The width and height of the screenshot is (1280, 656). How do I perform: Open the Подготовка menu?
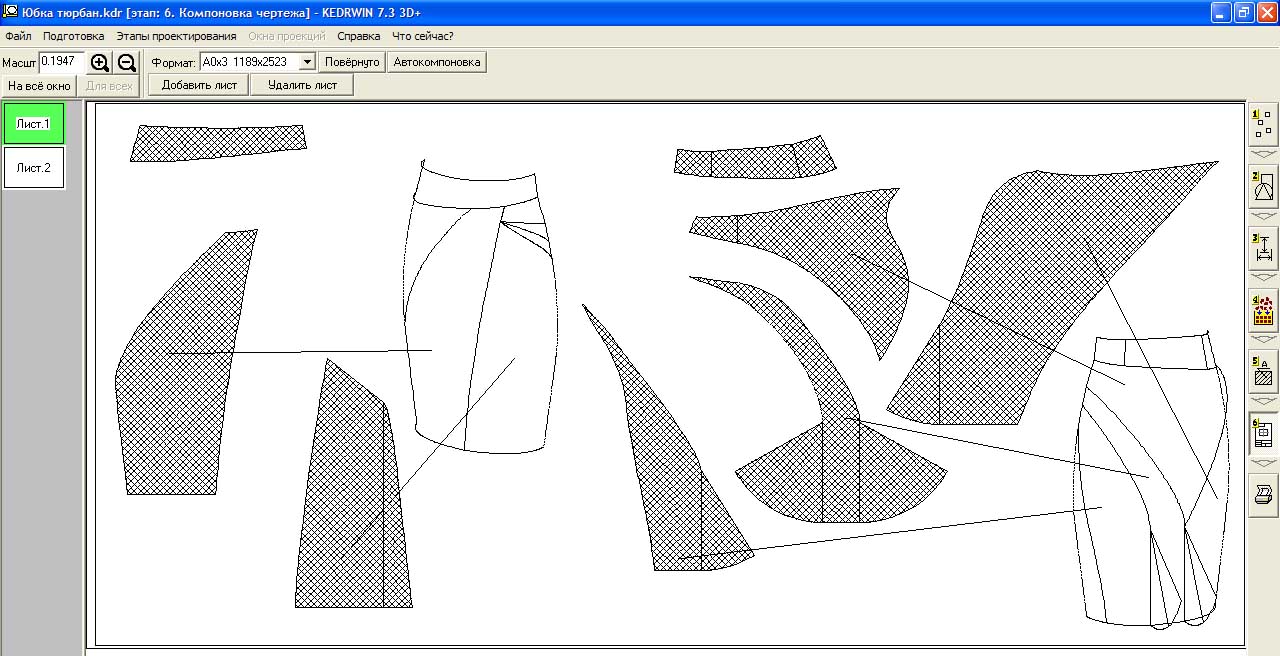(74, 36)
